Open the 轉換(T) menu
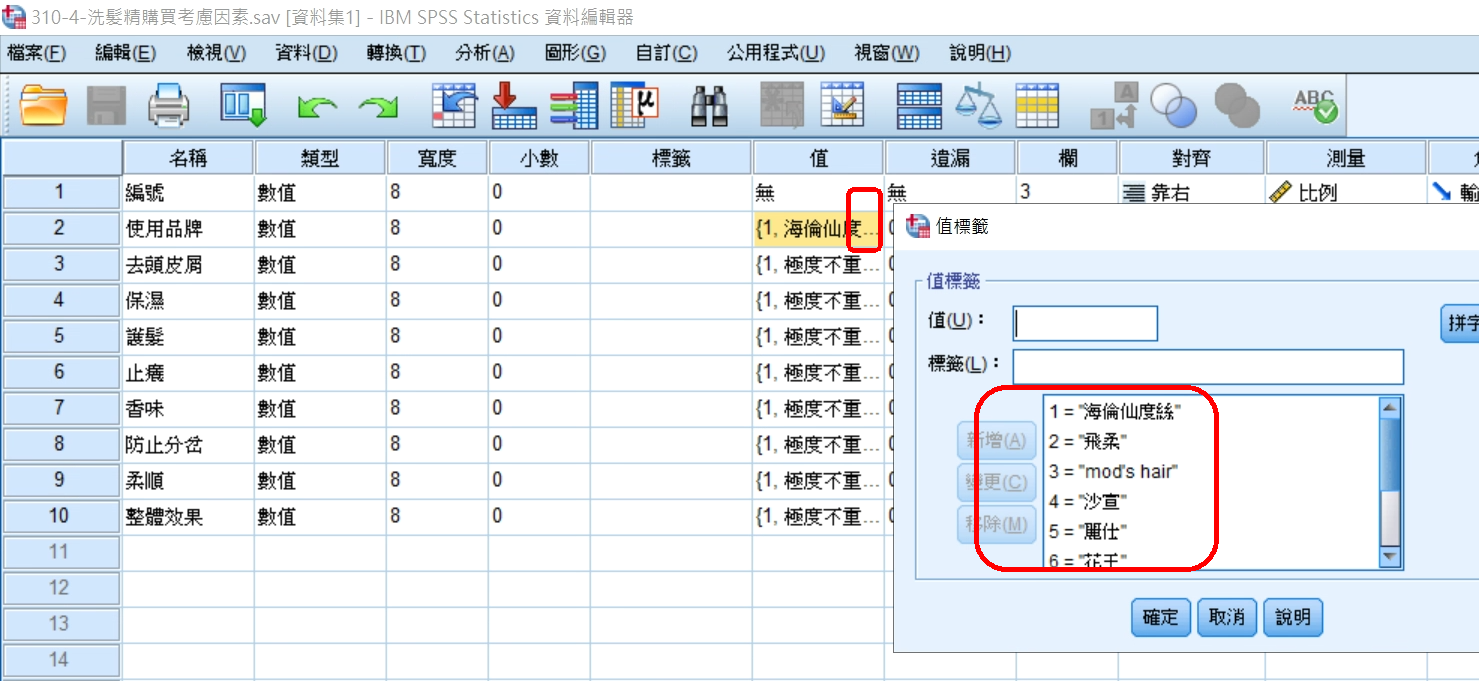This screenshot has height=681, width=1479. 396,53
